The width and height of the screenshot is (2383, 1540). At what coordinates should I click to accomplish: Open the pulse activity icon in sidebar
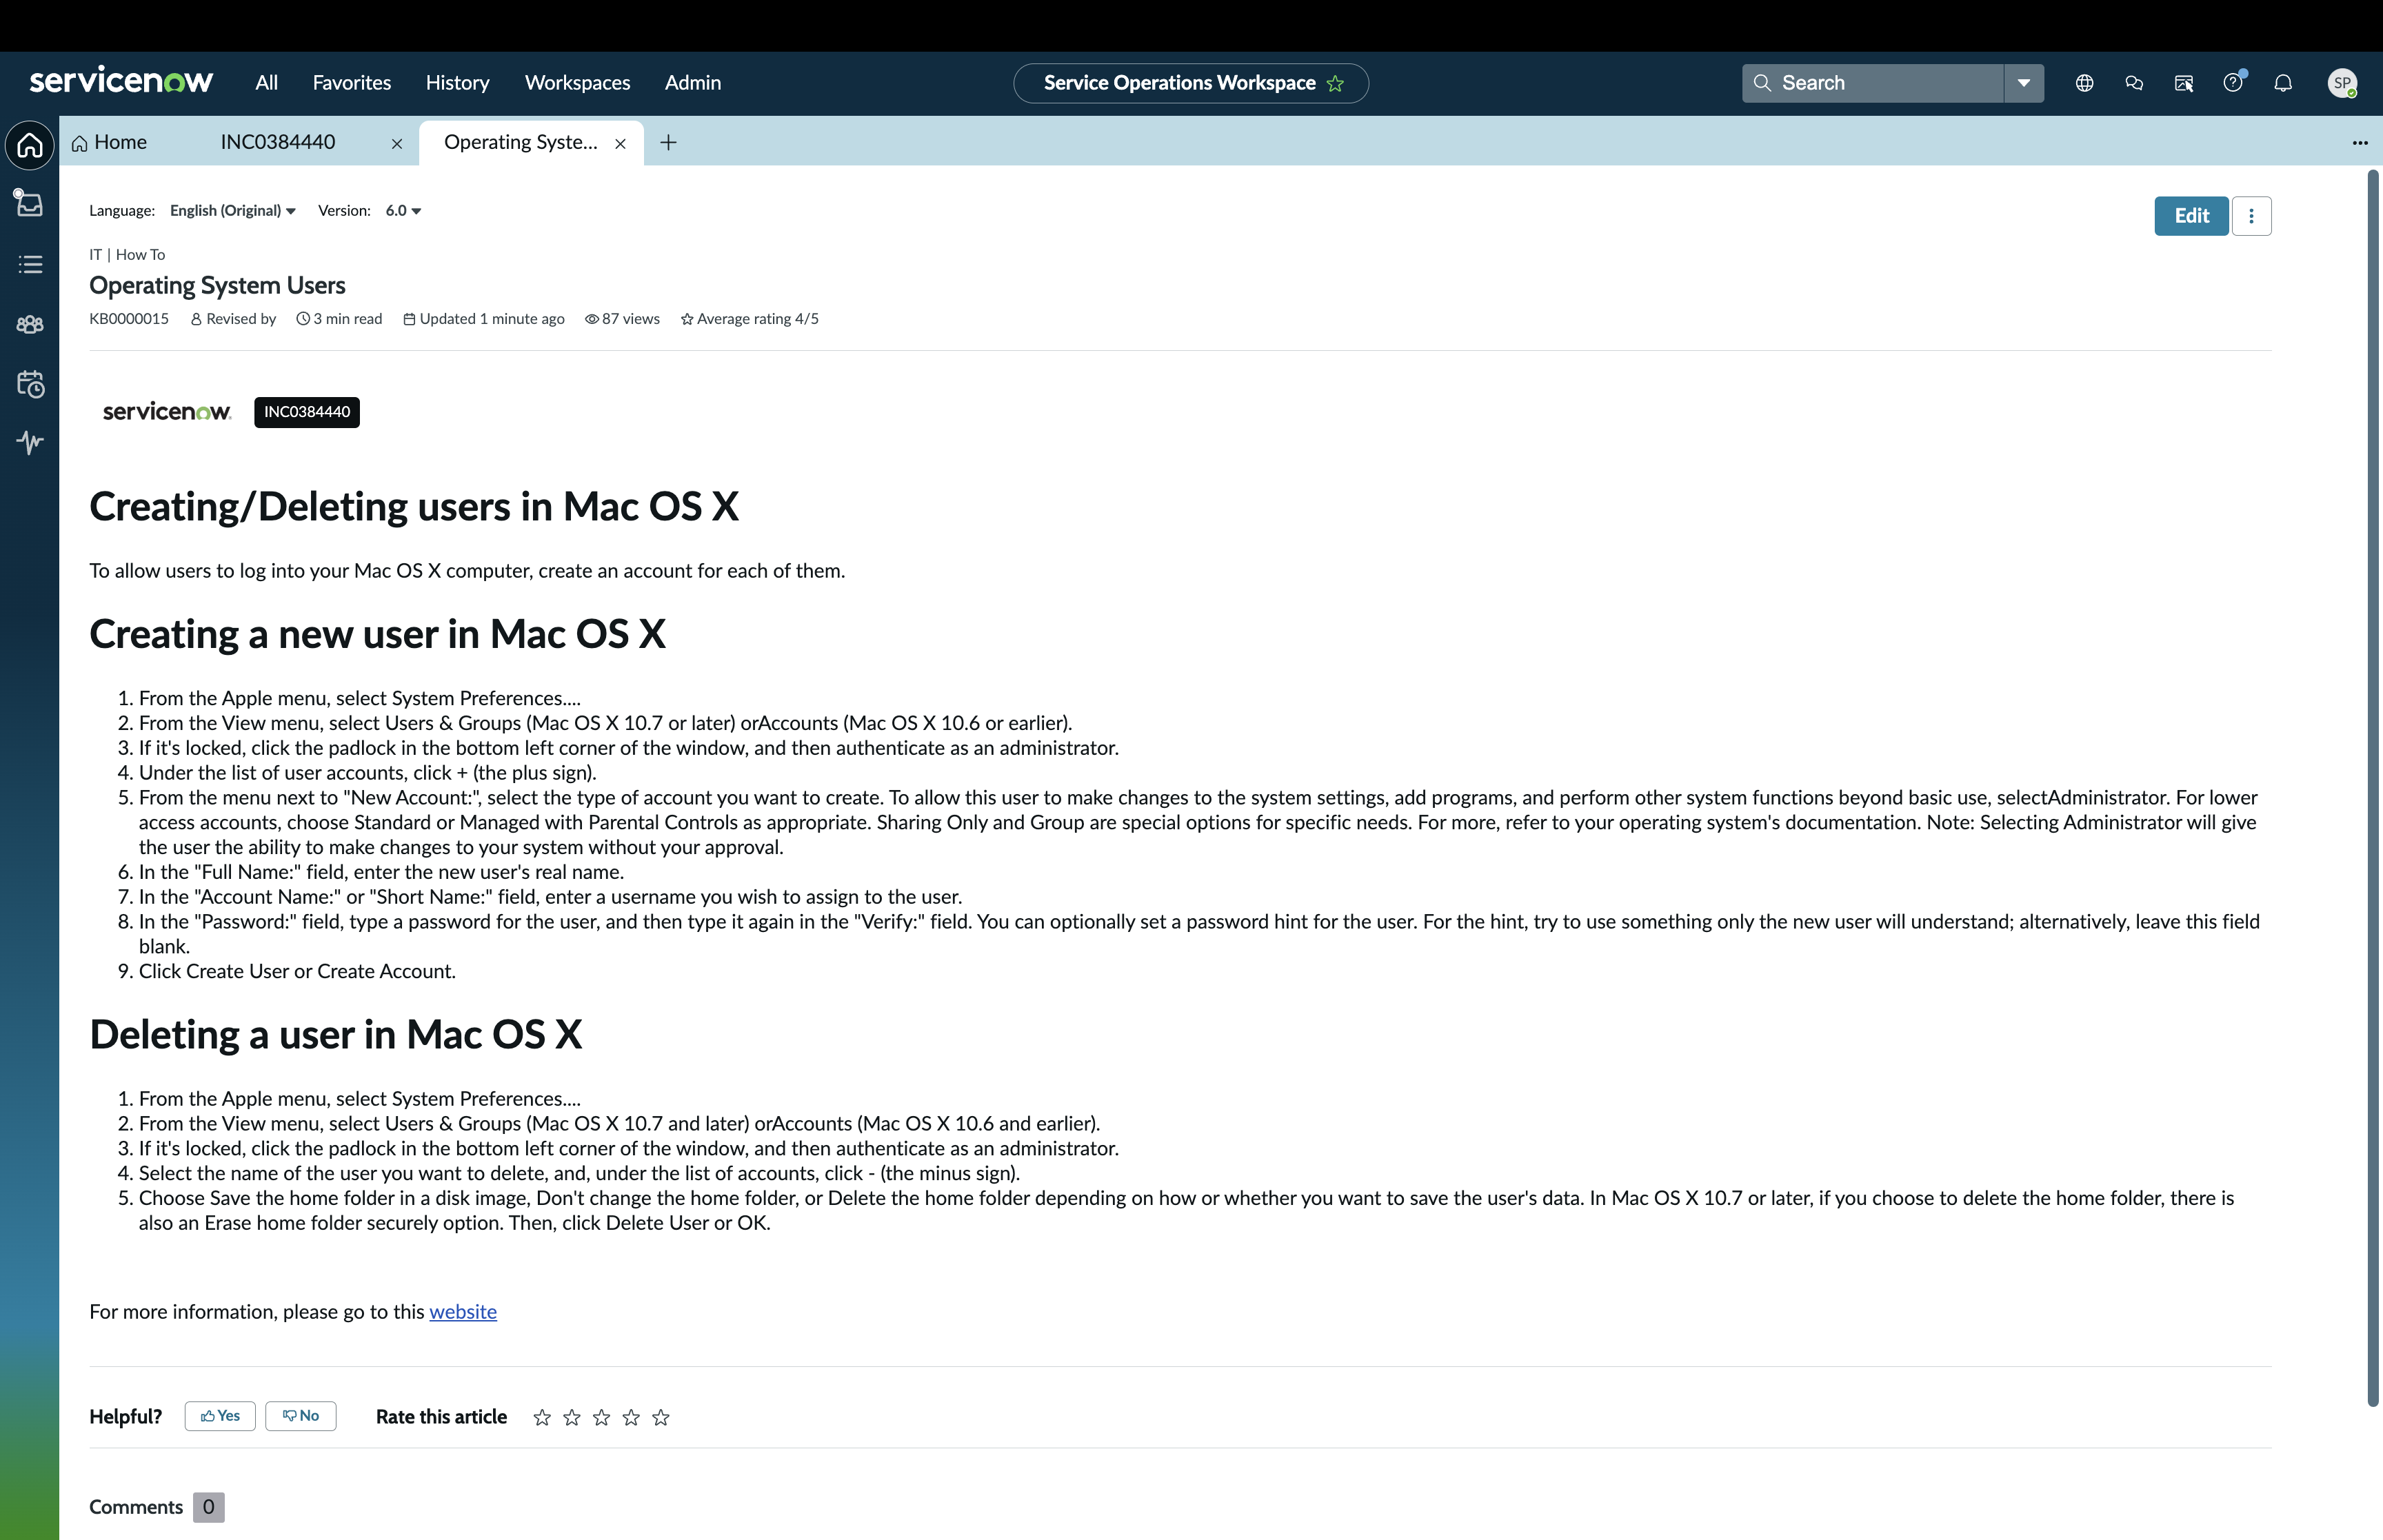30,442
